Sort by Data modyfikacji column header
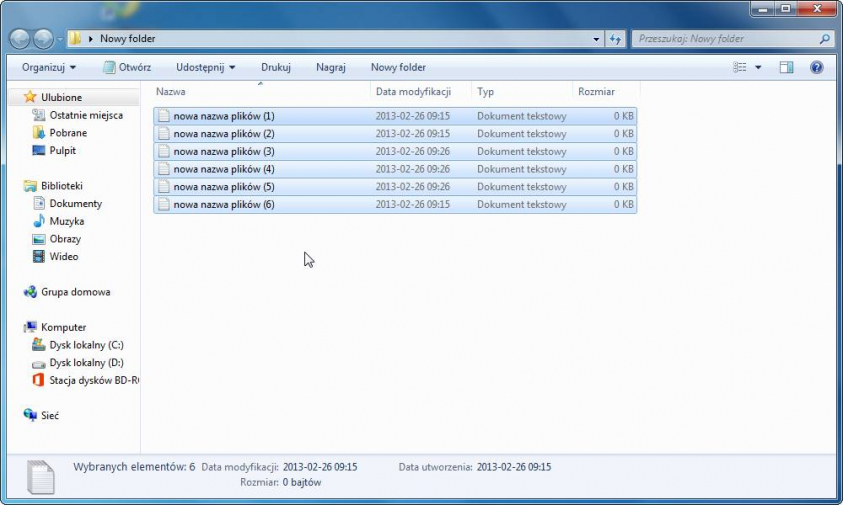The width and height of the screenshot is (843, 505). (x=413, y=91)
